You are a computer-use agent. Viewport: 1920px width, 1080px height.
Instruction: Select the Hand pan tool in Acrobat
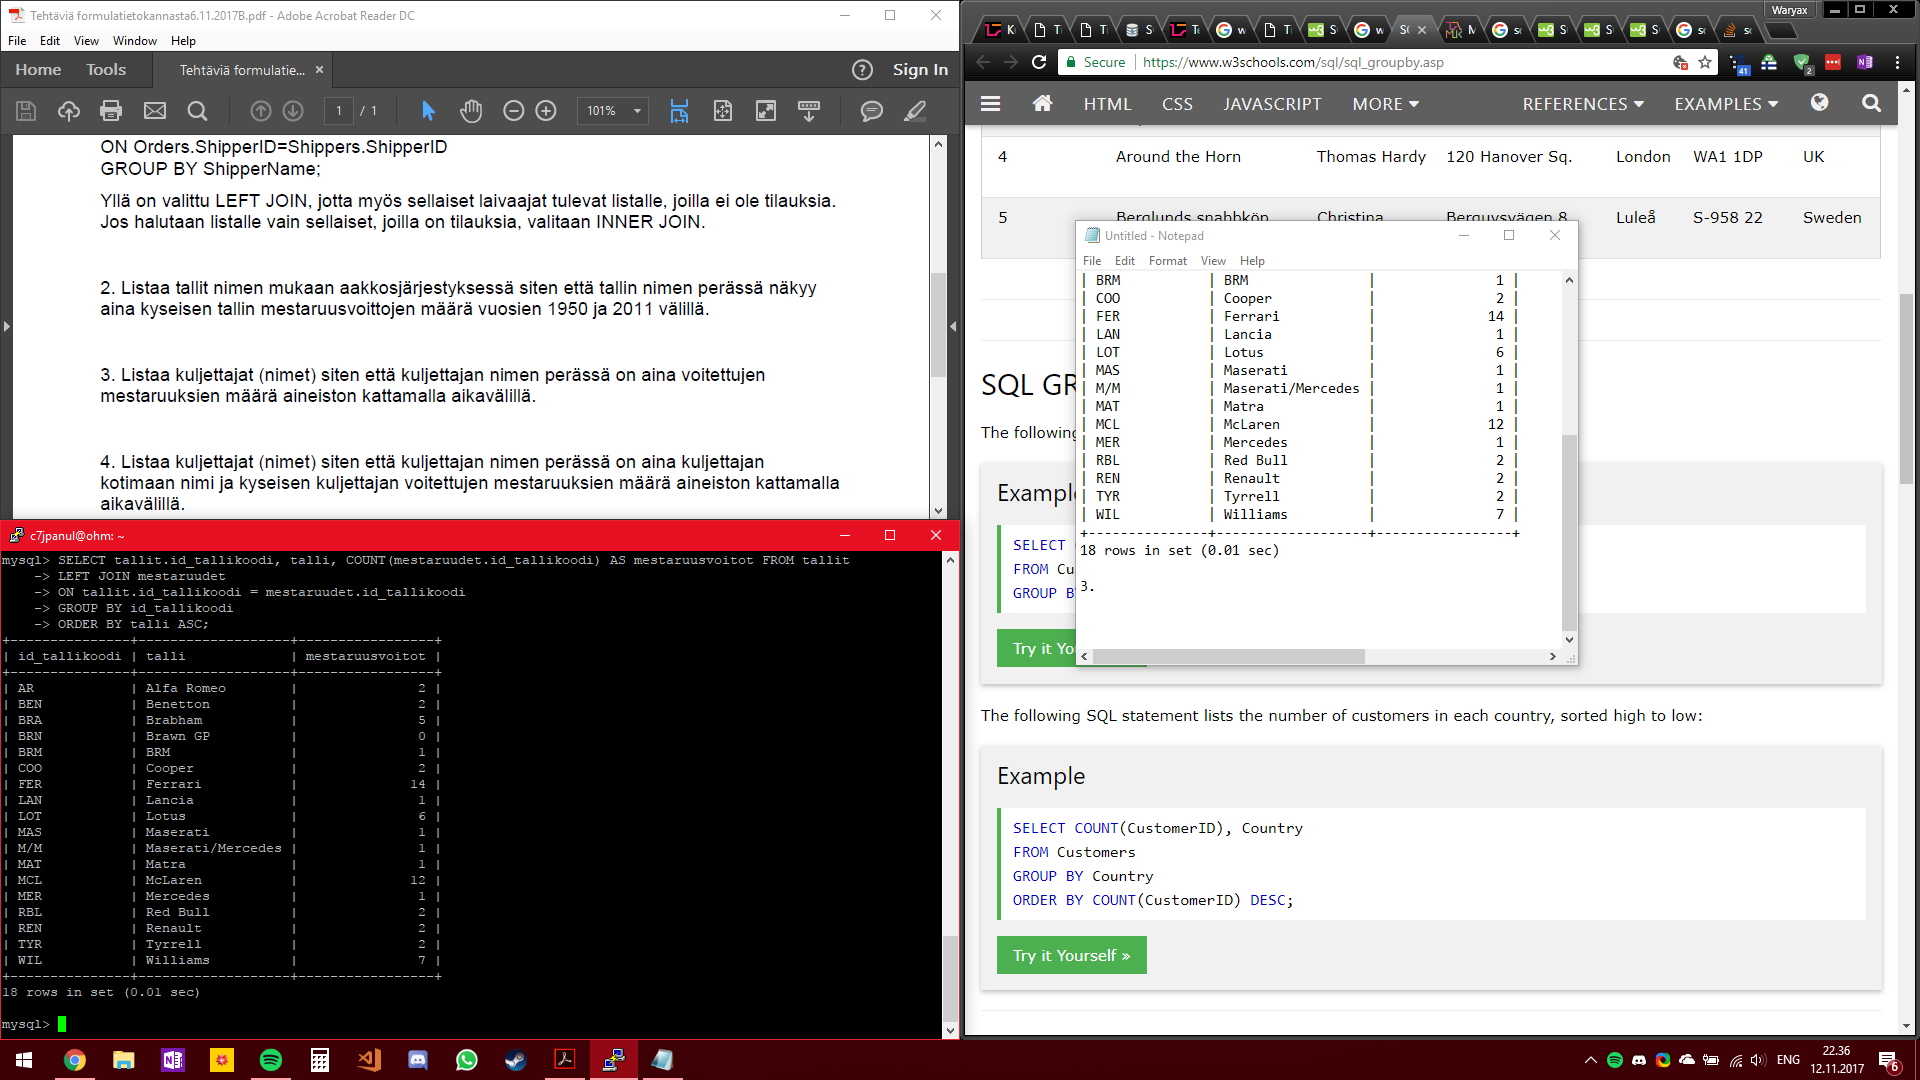pos(471,111)
